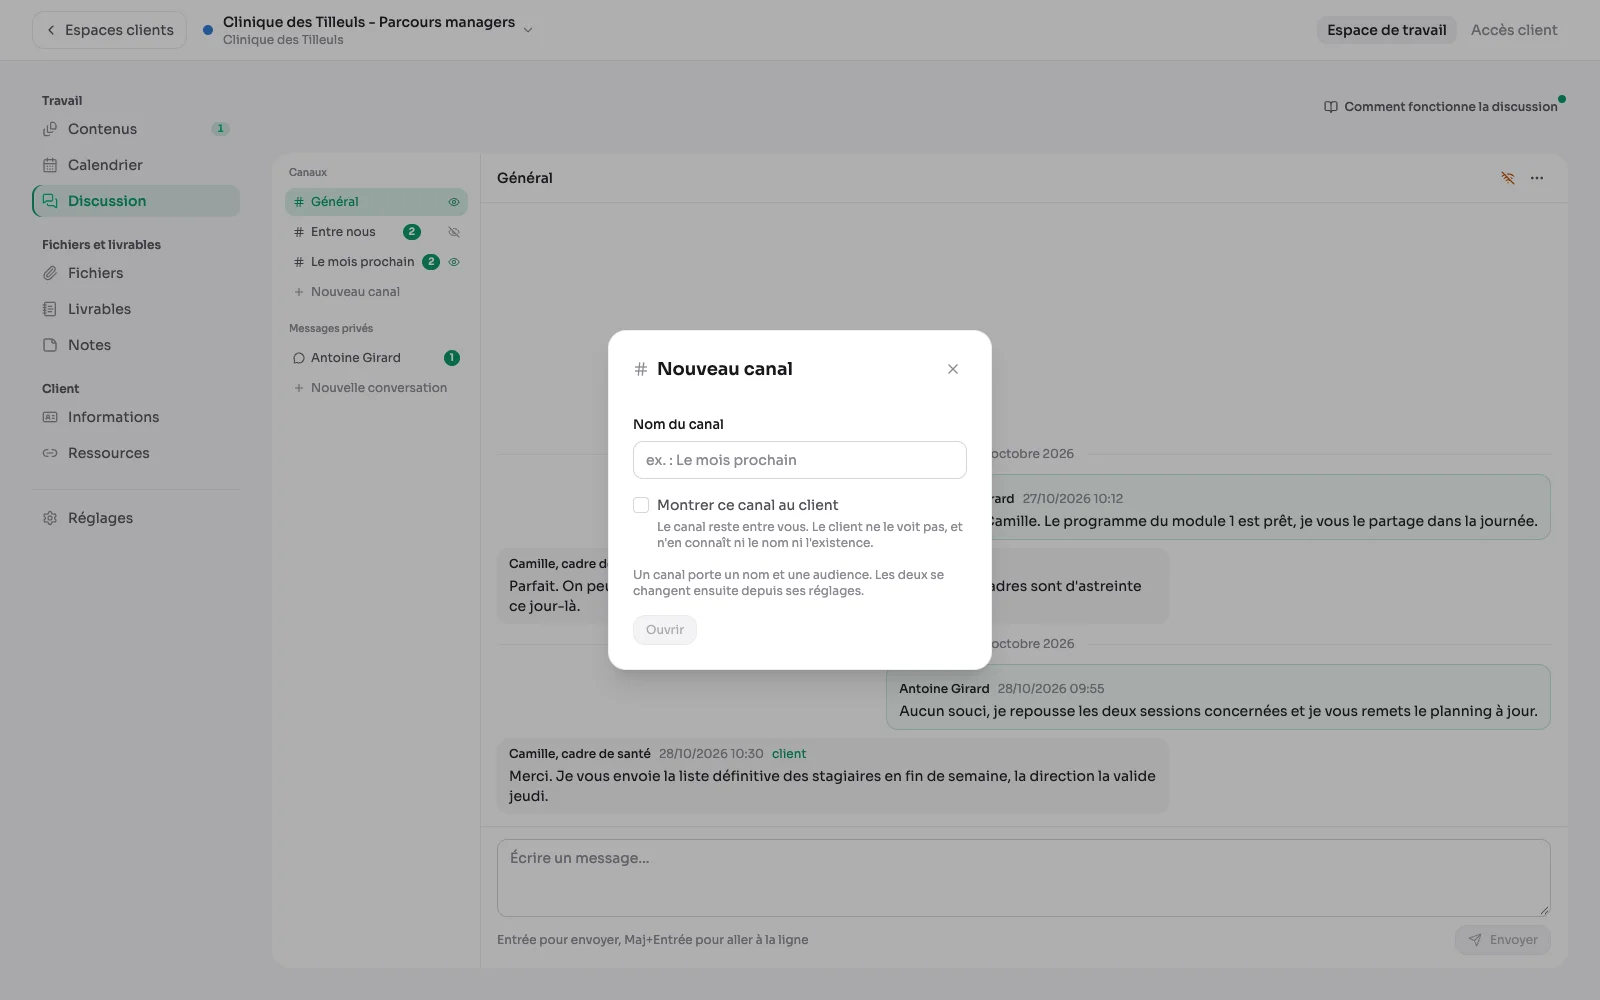Image resolution: width=1600 pixels, height=1000 pixels.
Task: Tick the Montrer ce canal au client checkbox
Action: coord(641,505)
